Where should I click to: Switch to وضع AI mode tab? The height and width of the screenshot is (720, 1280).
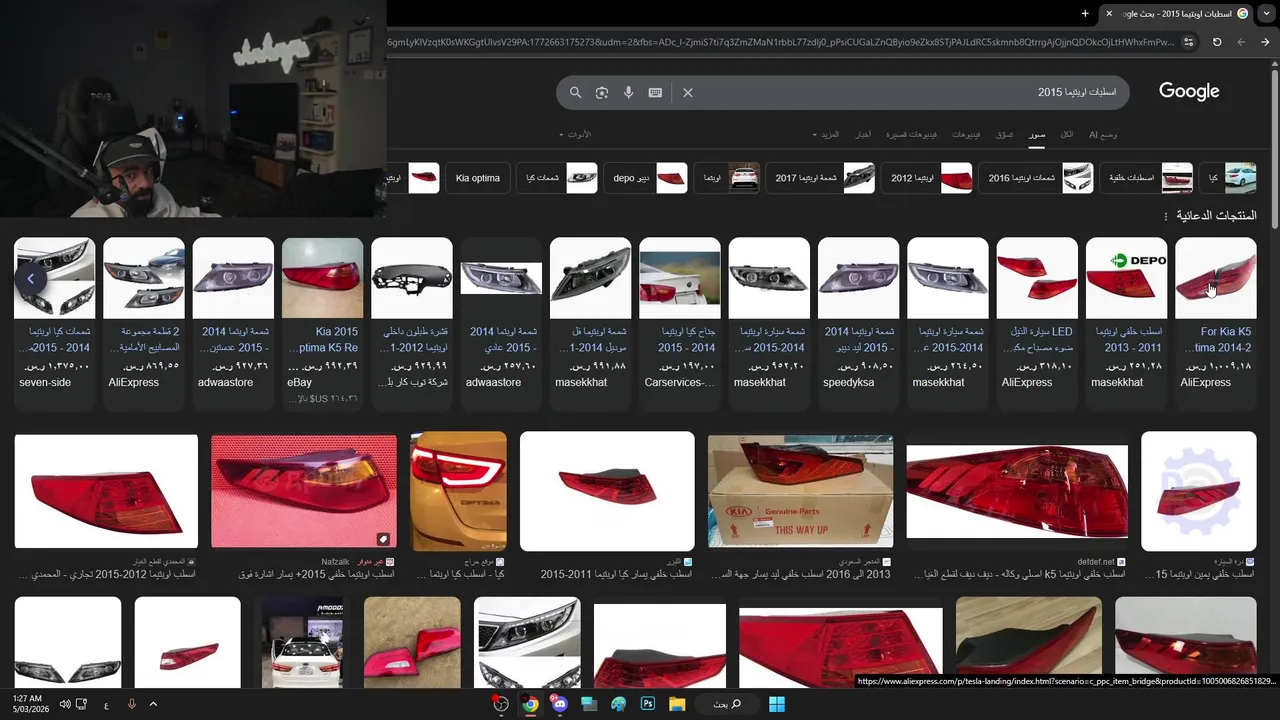(x=1103, y=134)
